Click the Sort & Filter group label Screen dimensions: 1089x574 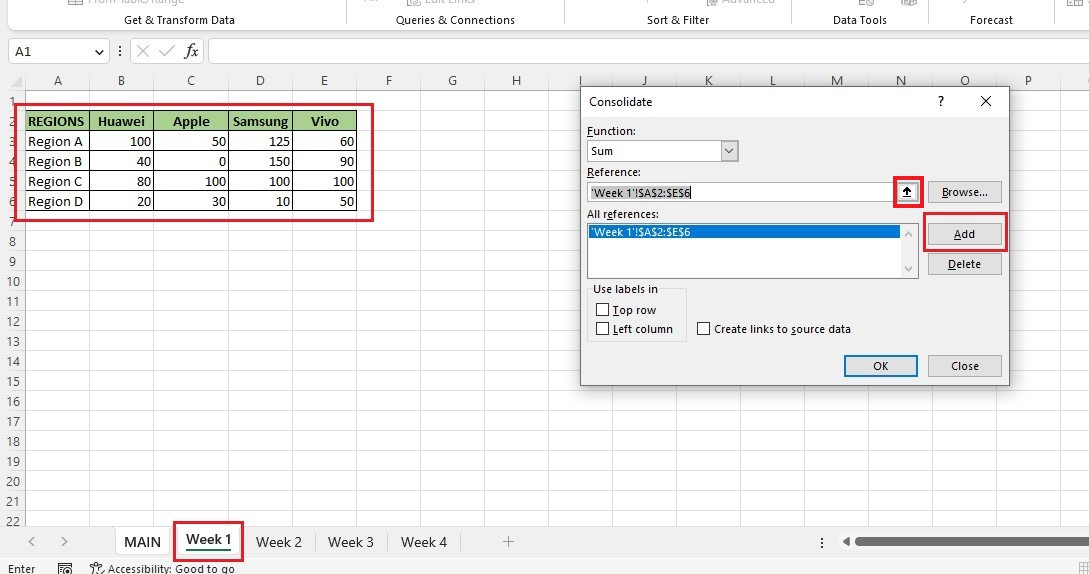point(678,20)
